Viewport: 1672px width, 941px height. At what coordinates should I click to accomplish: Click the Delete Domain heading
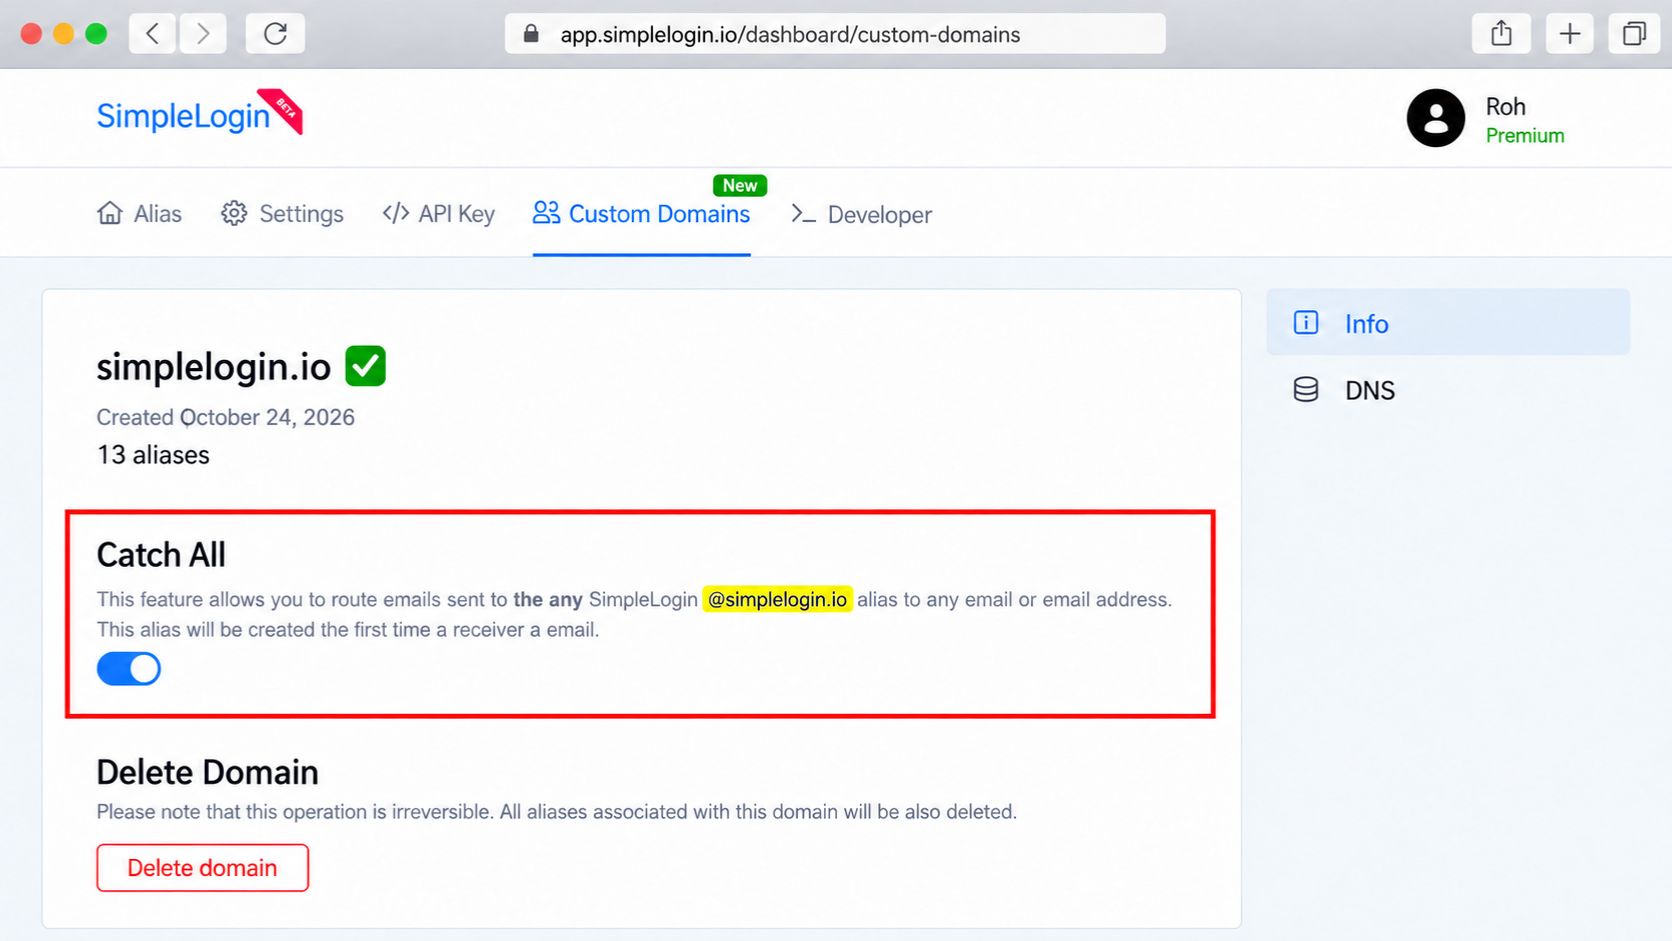(x=207, y=772)
